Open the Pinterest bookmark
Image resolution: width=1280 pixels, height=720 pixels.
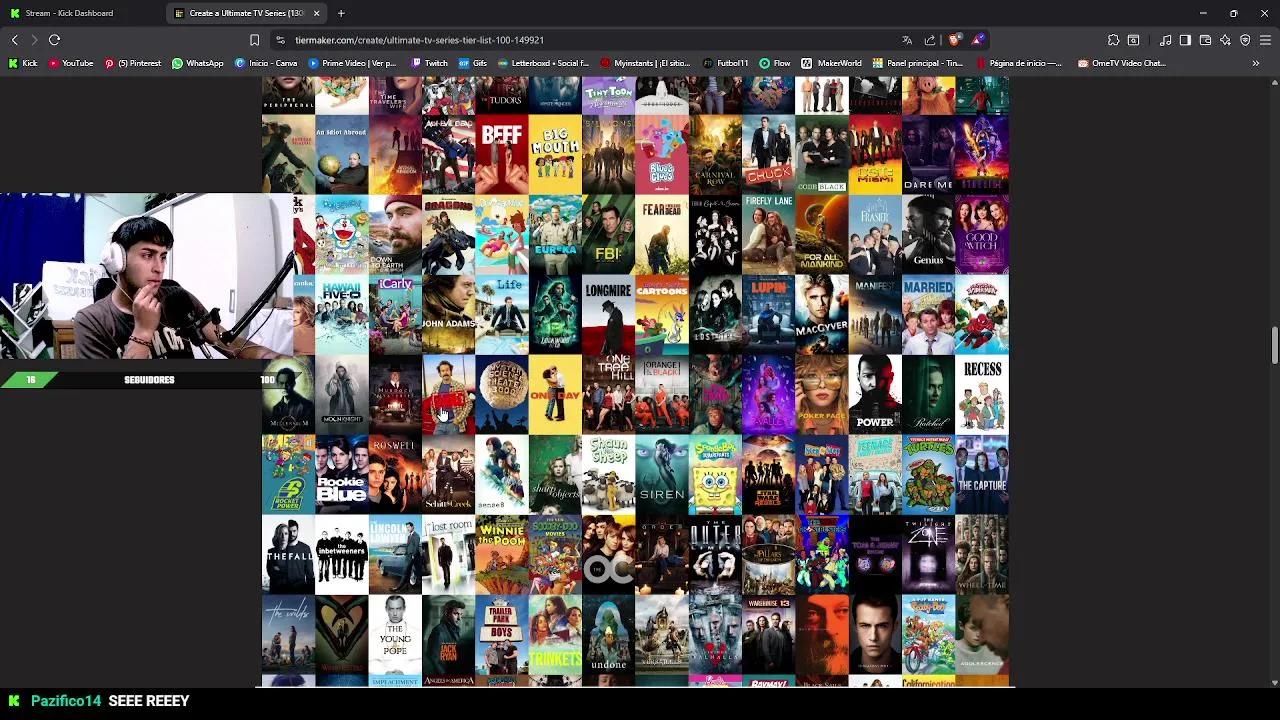coord(132,63)
